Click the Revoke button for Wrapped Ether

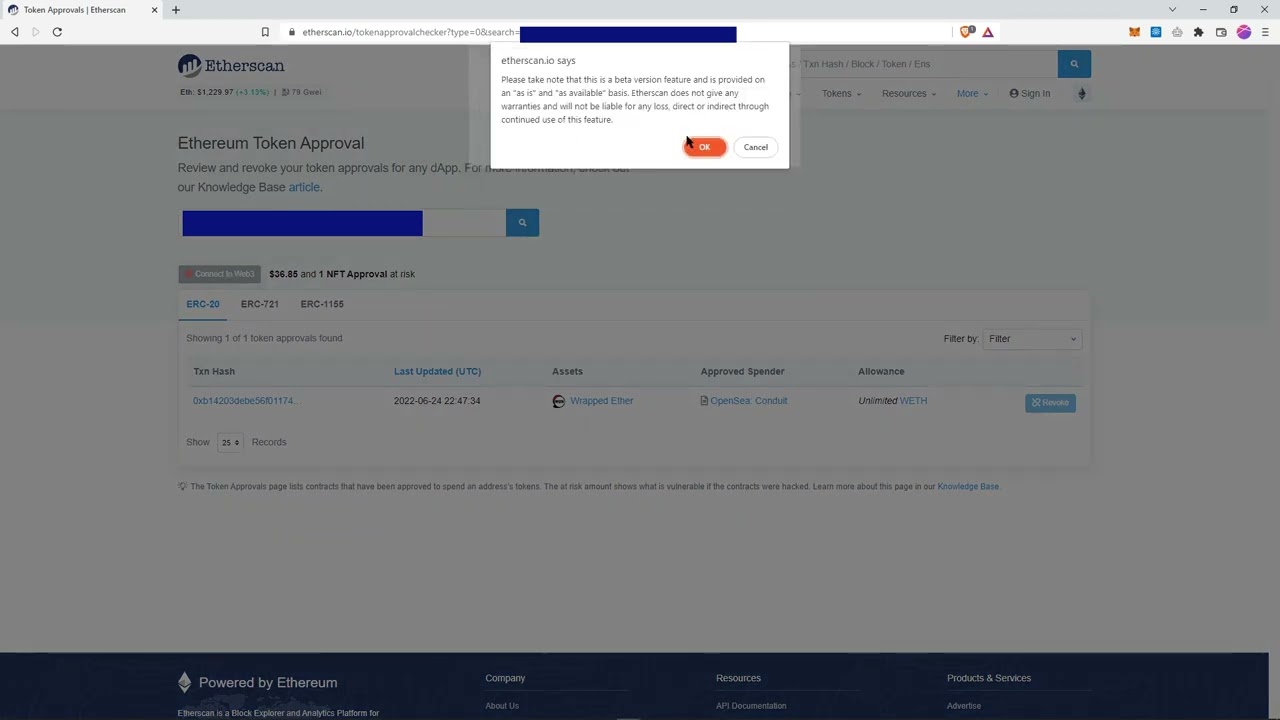click(1050, 402)
